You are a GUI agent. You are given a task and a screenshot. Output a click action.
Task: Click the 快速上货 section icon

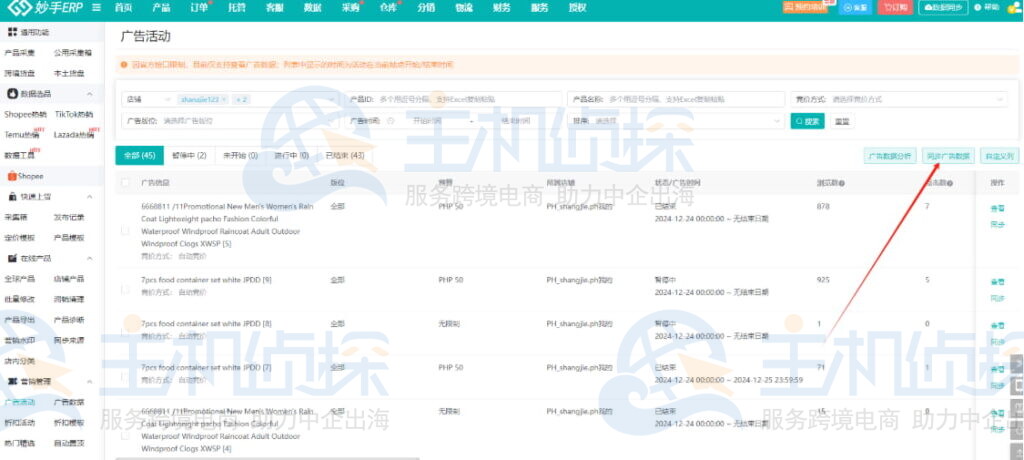[x=12, y=197]
